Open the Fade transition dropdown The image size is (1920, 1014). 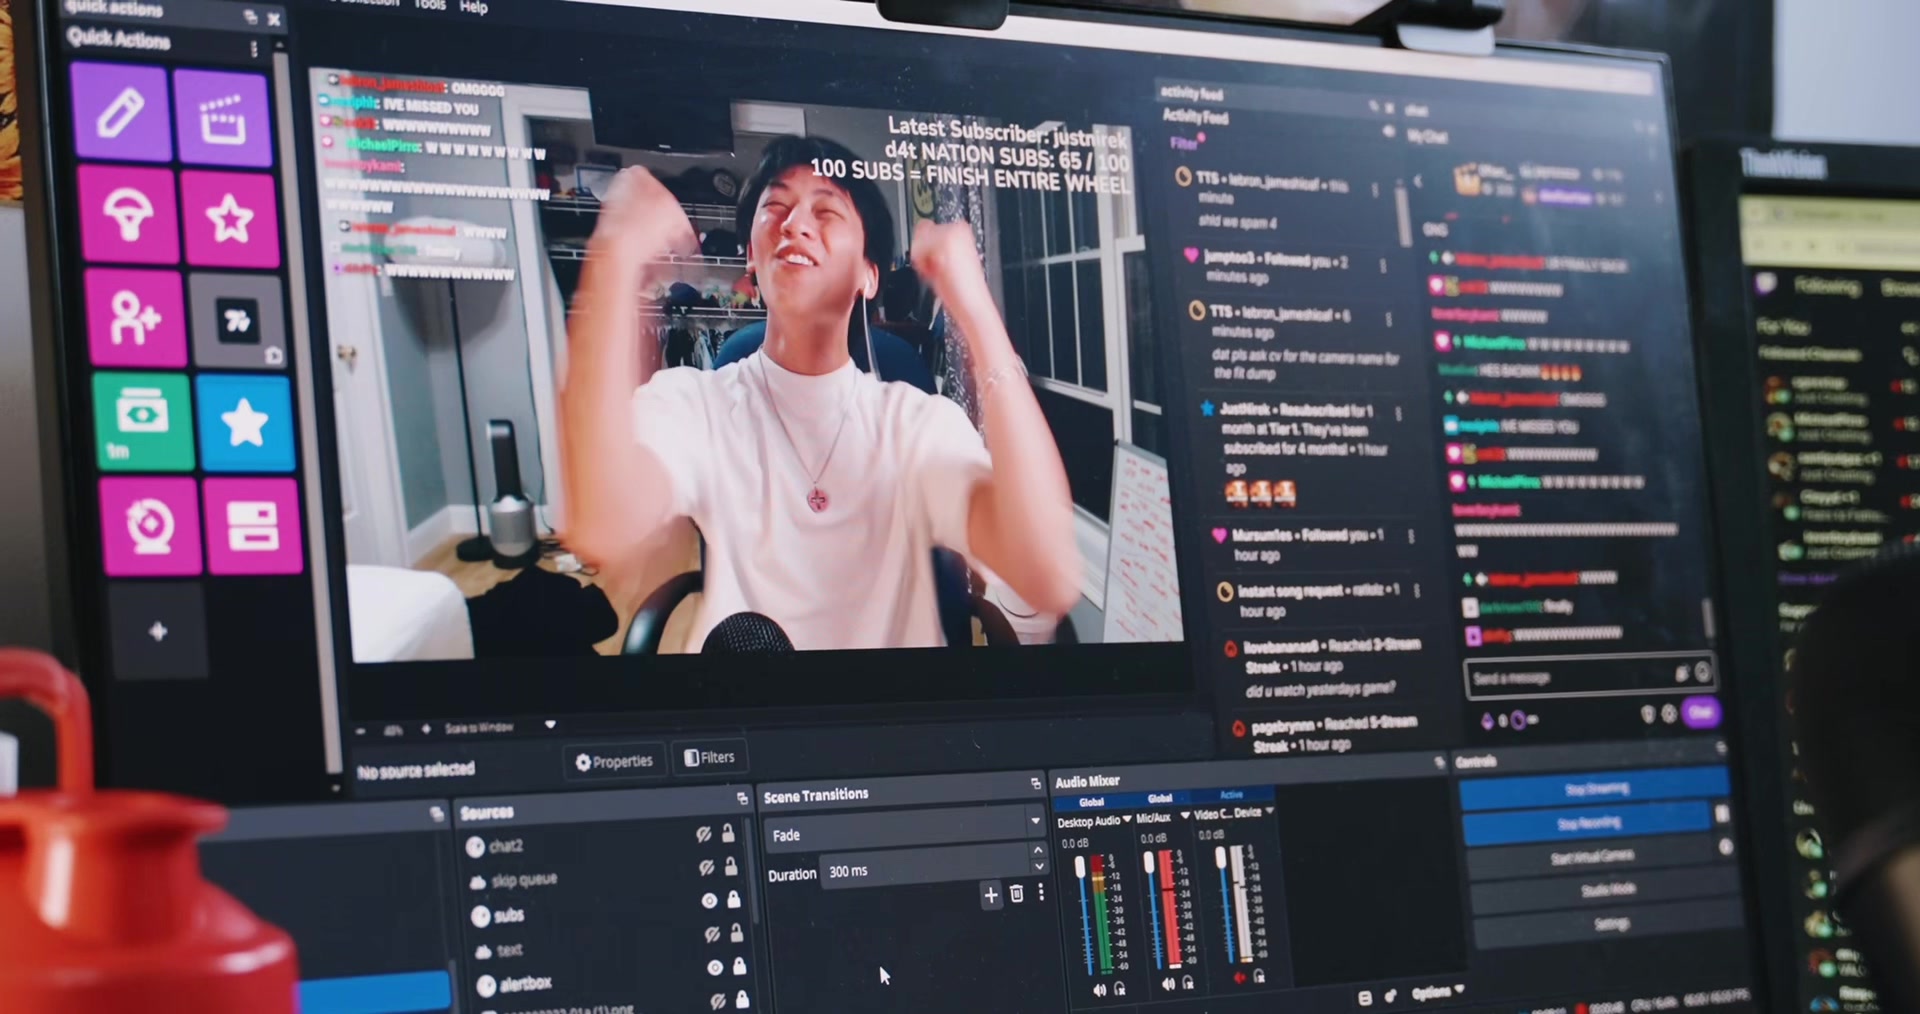[x=904, y=829]
